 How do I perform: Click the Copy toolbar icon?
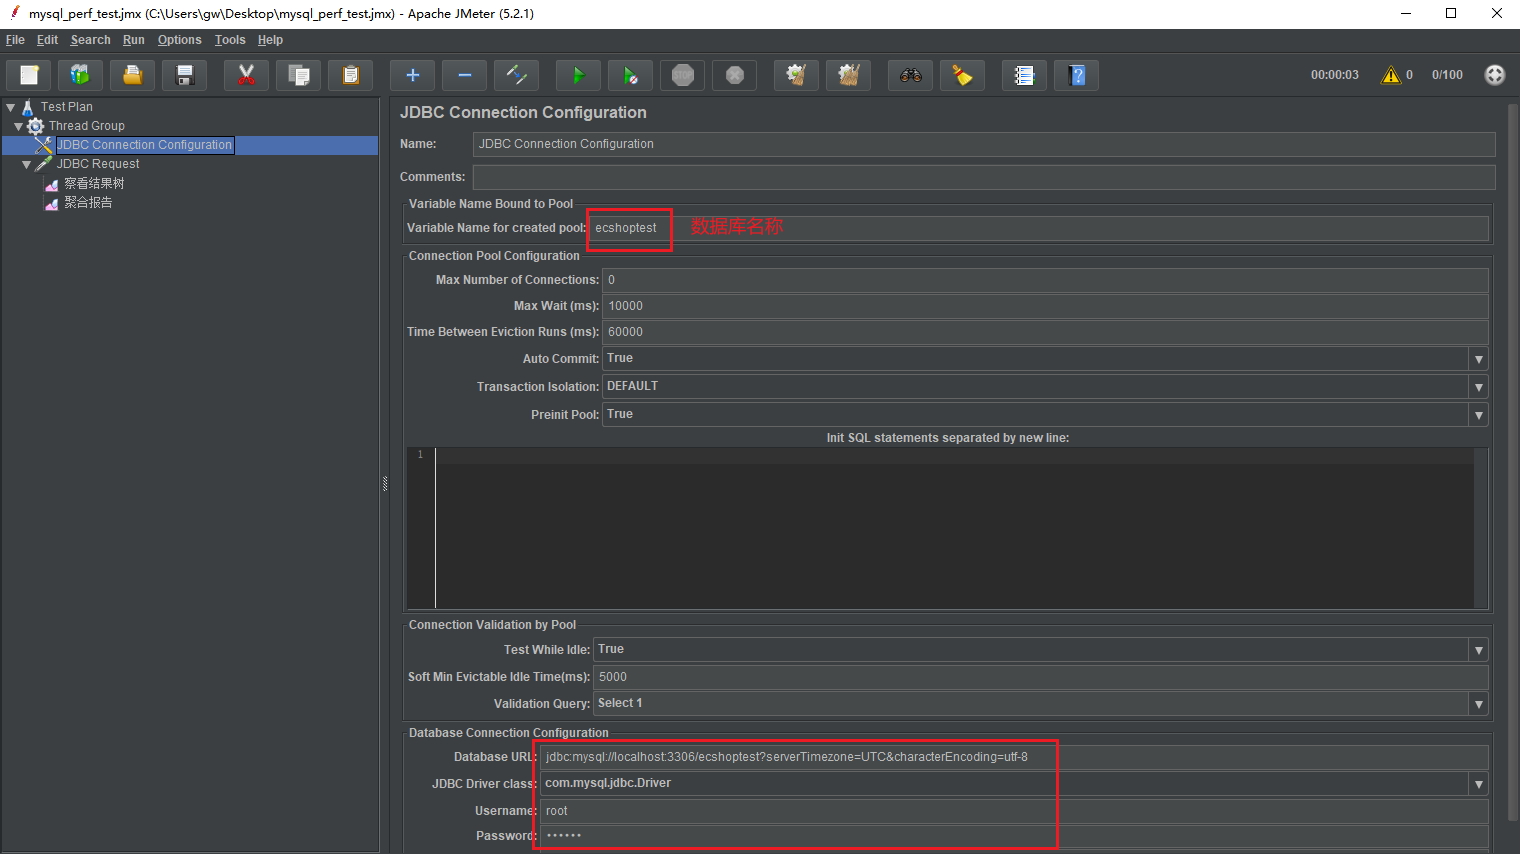click(298, 75)
